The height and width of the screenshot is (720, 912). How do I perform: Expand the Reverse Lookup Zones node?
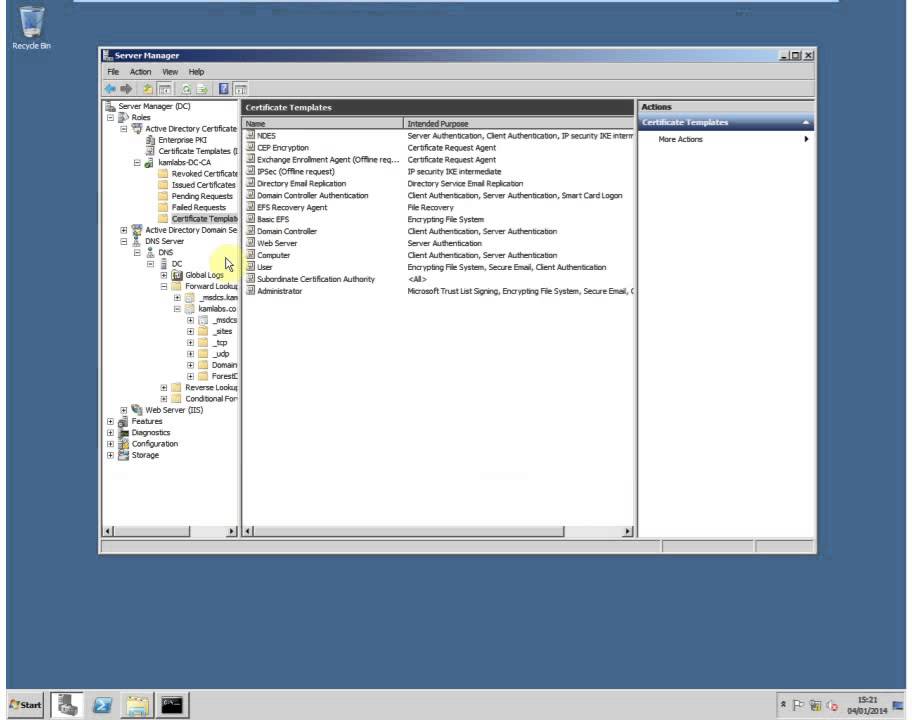coord(163,387)
